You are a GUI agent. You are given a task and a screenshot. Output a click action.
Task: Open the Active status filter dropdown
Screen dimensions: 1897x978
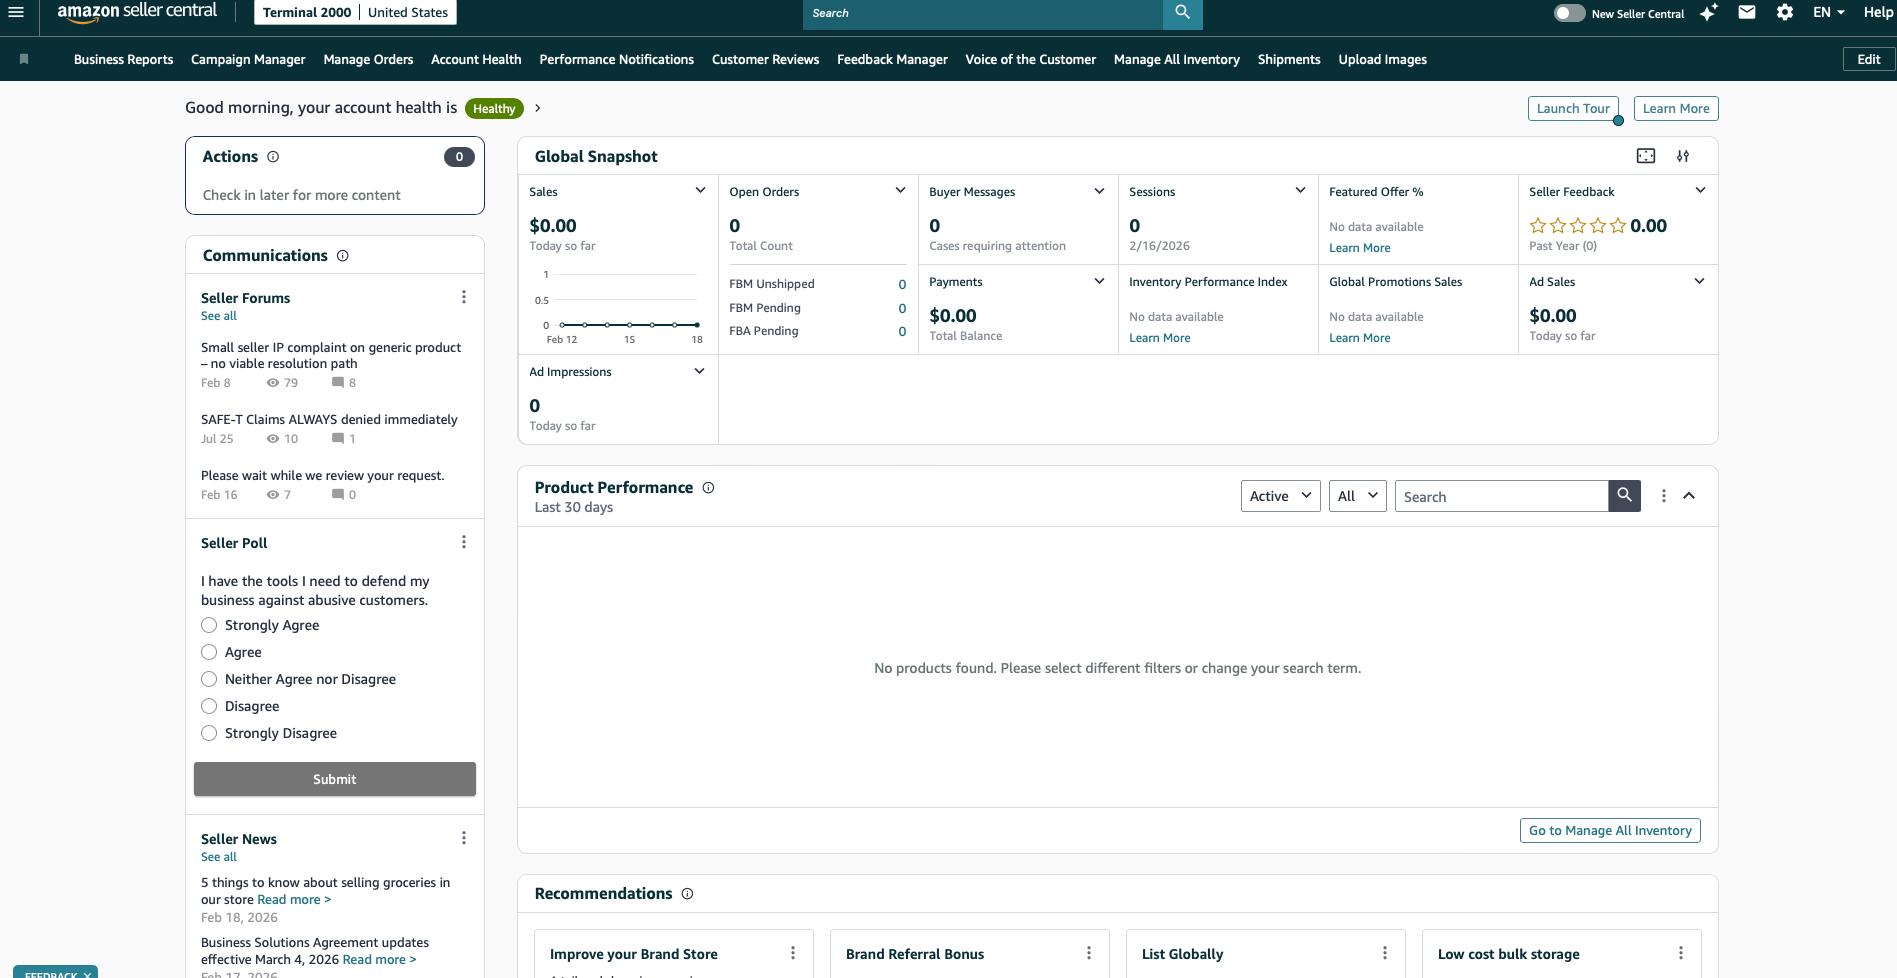(1281, 496)
